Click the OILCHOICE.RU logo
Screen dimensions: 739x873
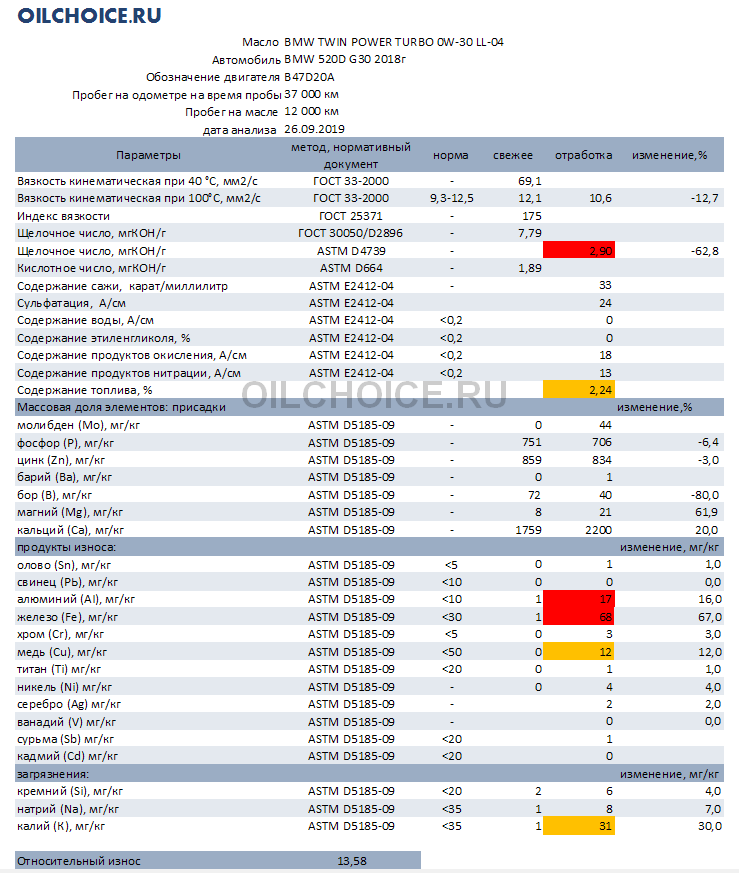click(89, 15)
